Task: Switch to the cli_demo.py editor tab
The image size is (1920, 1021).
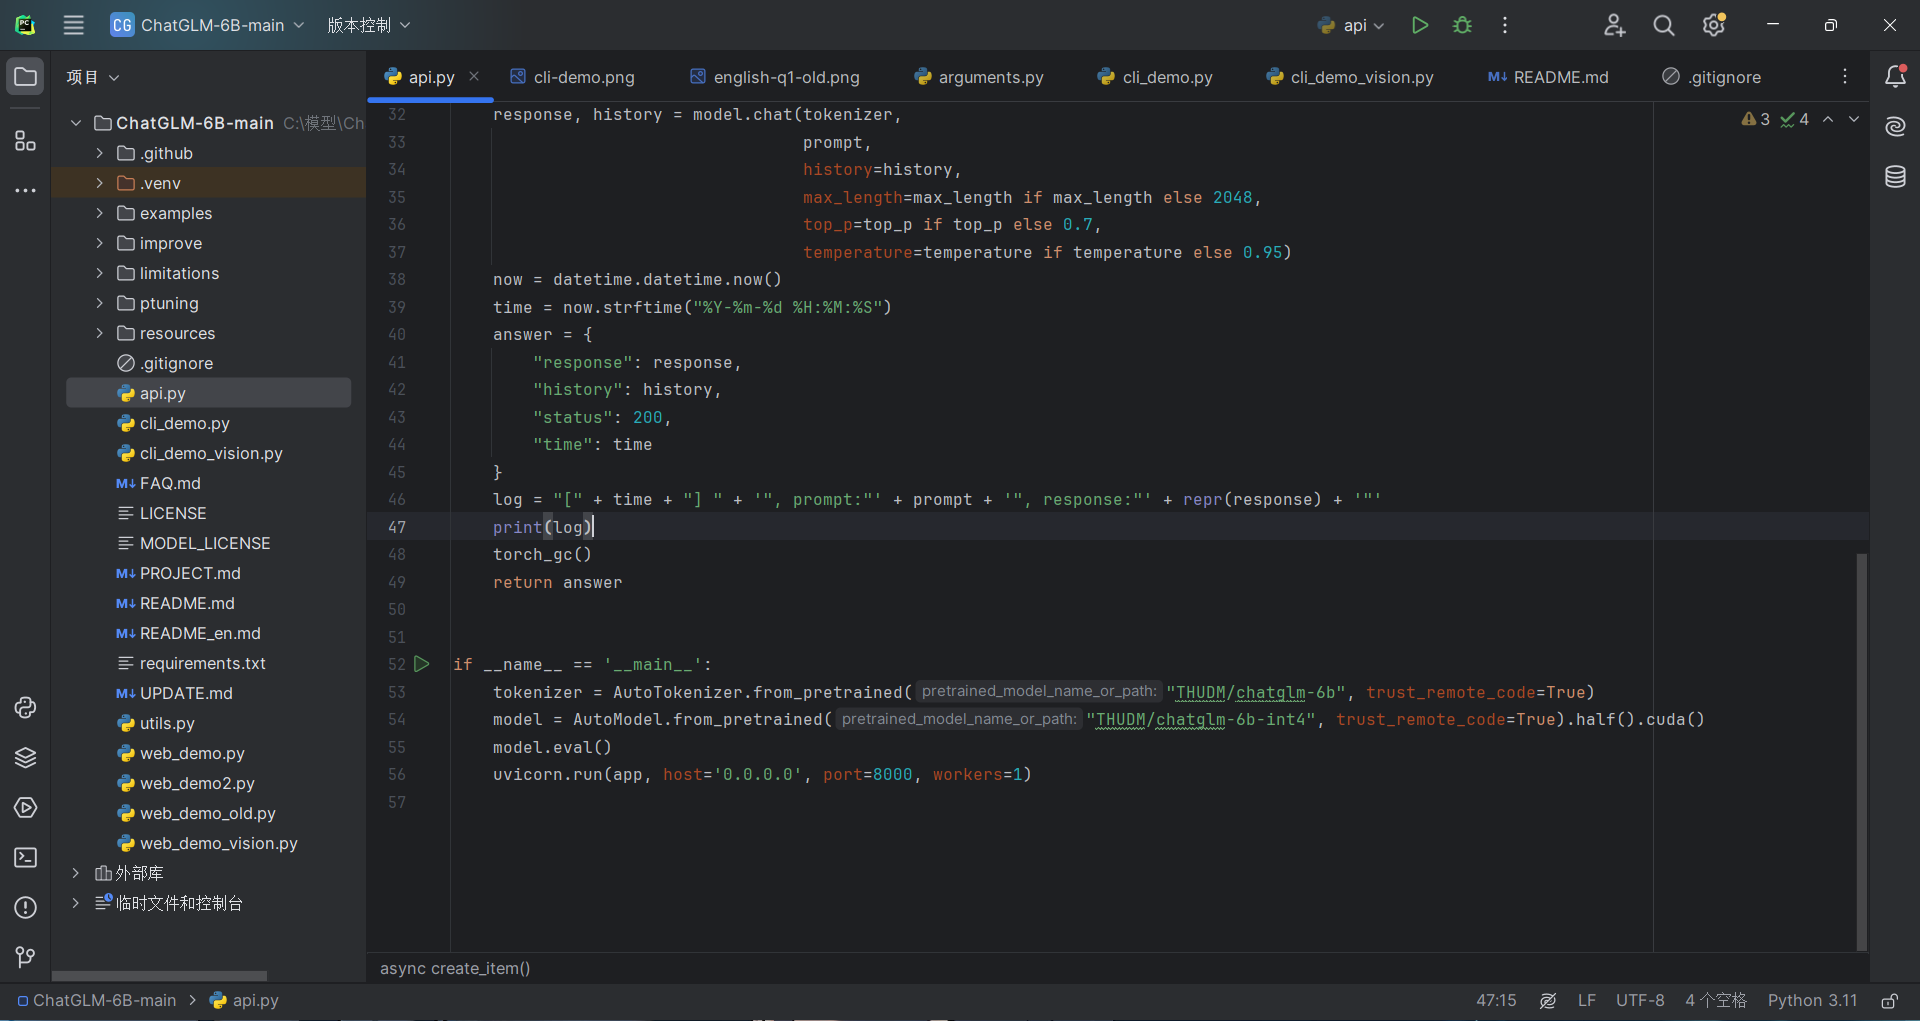Action: [1166, 77]
